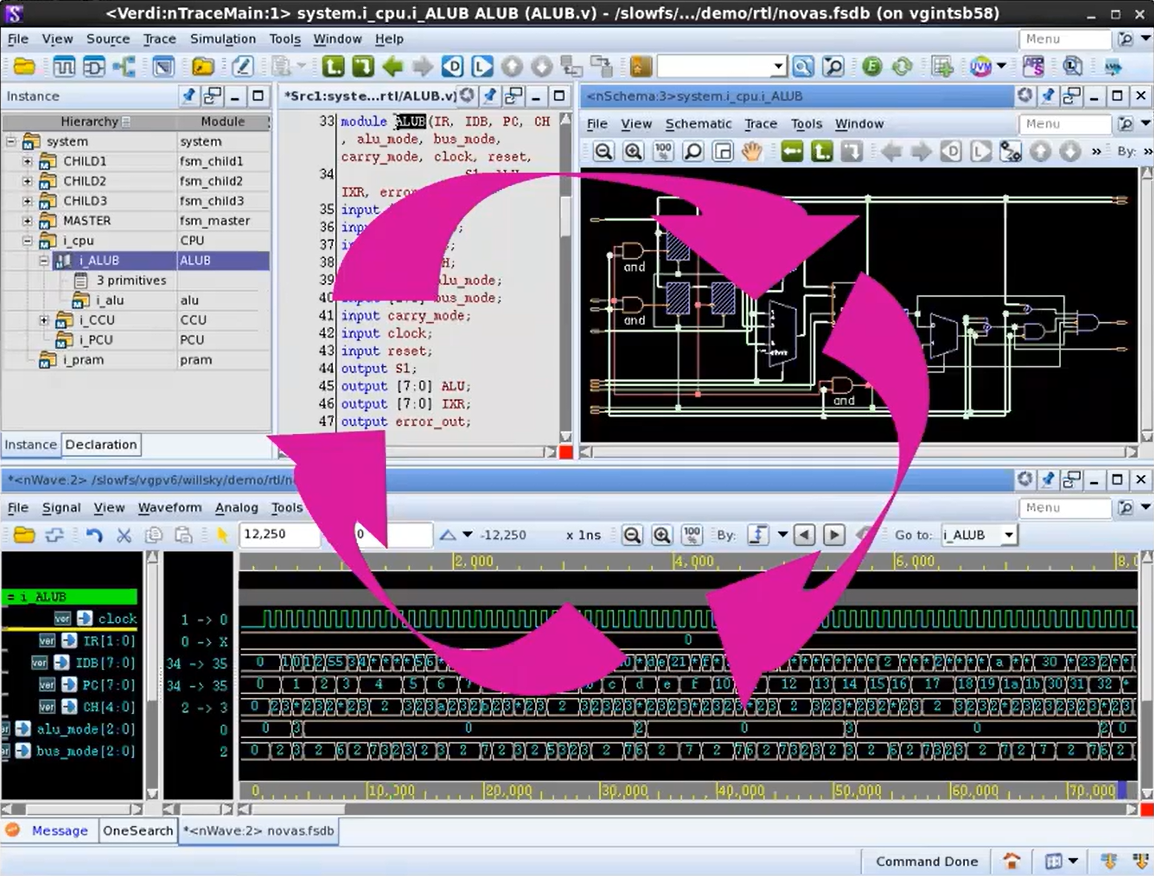Click the cursor time field showing 12,250
Screen dimensions: 1154x876
[280, 534]
